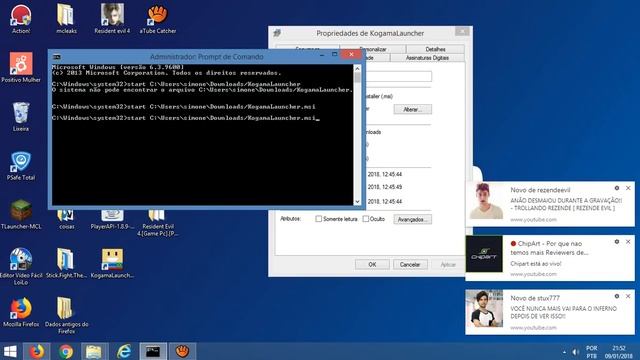Select the coisas folder on desktop
This screenshot has height=360, width=640.
(66, 220)
